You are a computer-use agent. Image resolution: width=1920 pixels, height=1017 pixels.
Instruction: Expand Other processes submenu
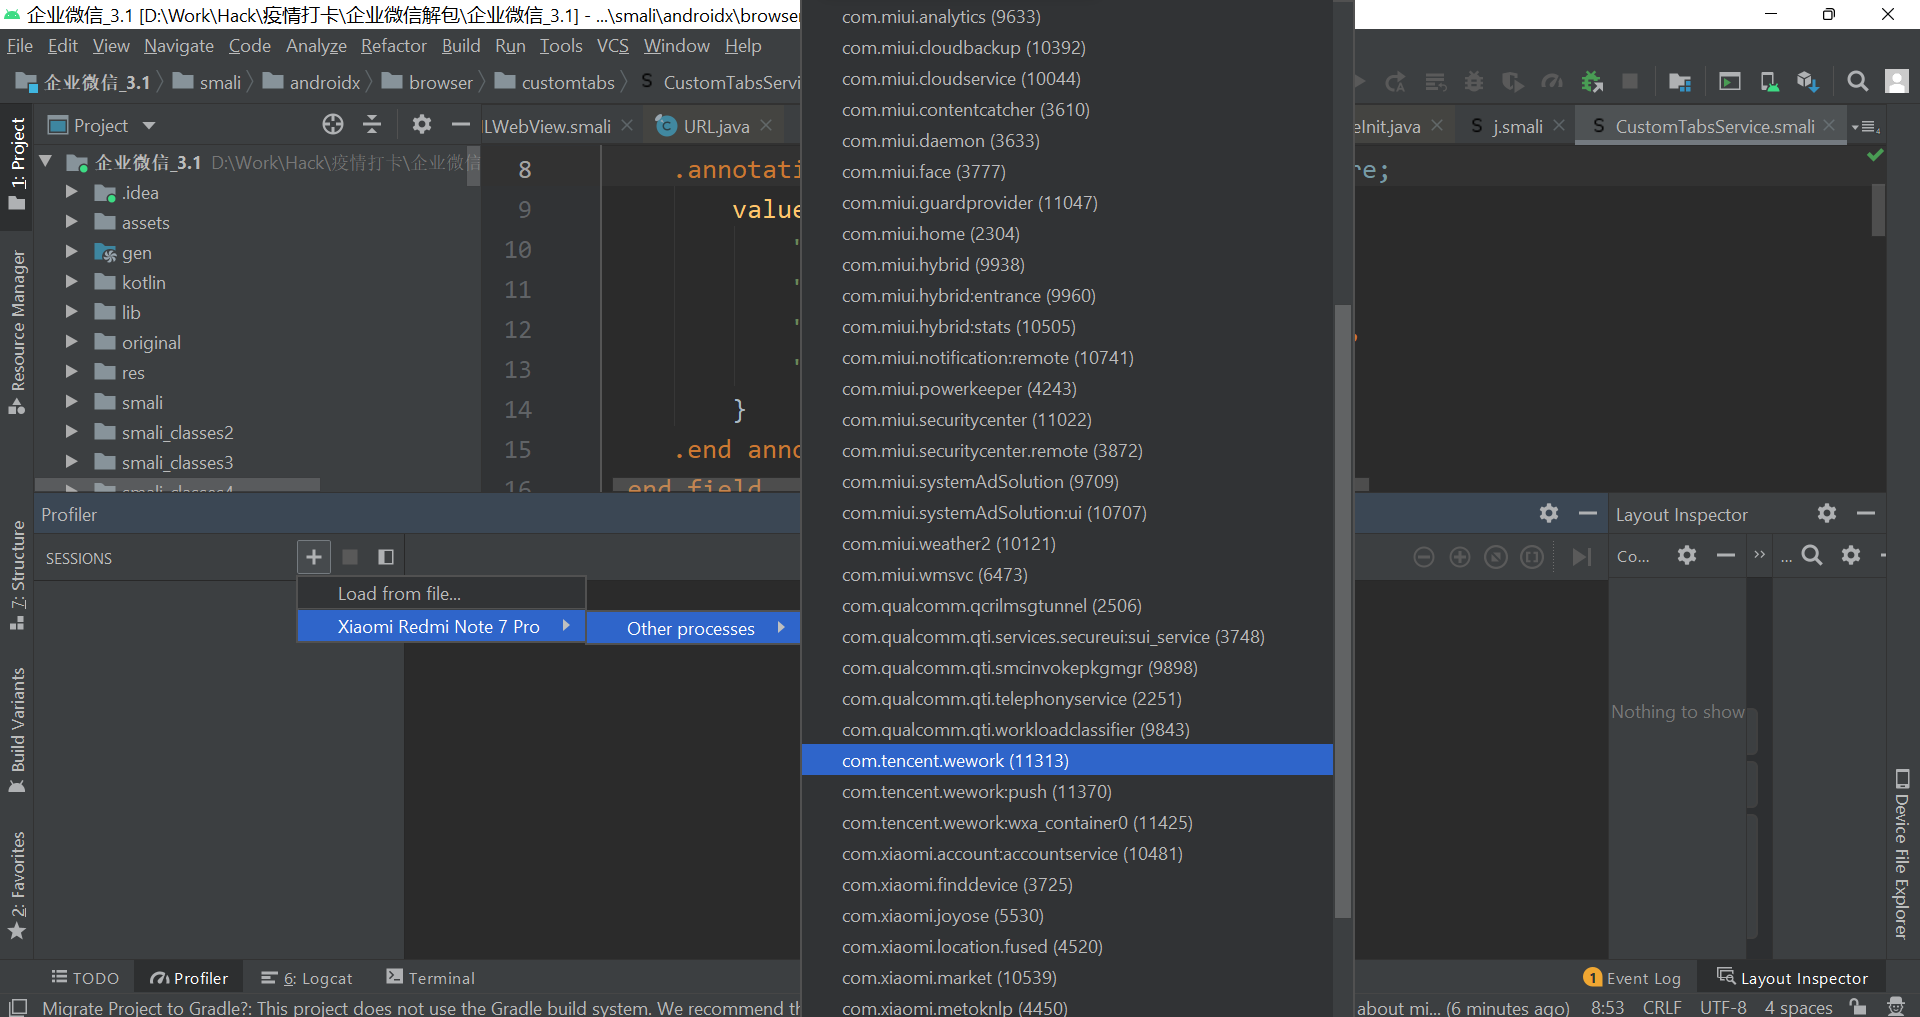693,628
